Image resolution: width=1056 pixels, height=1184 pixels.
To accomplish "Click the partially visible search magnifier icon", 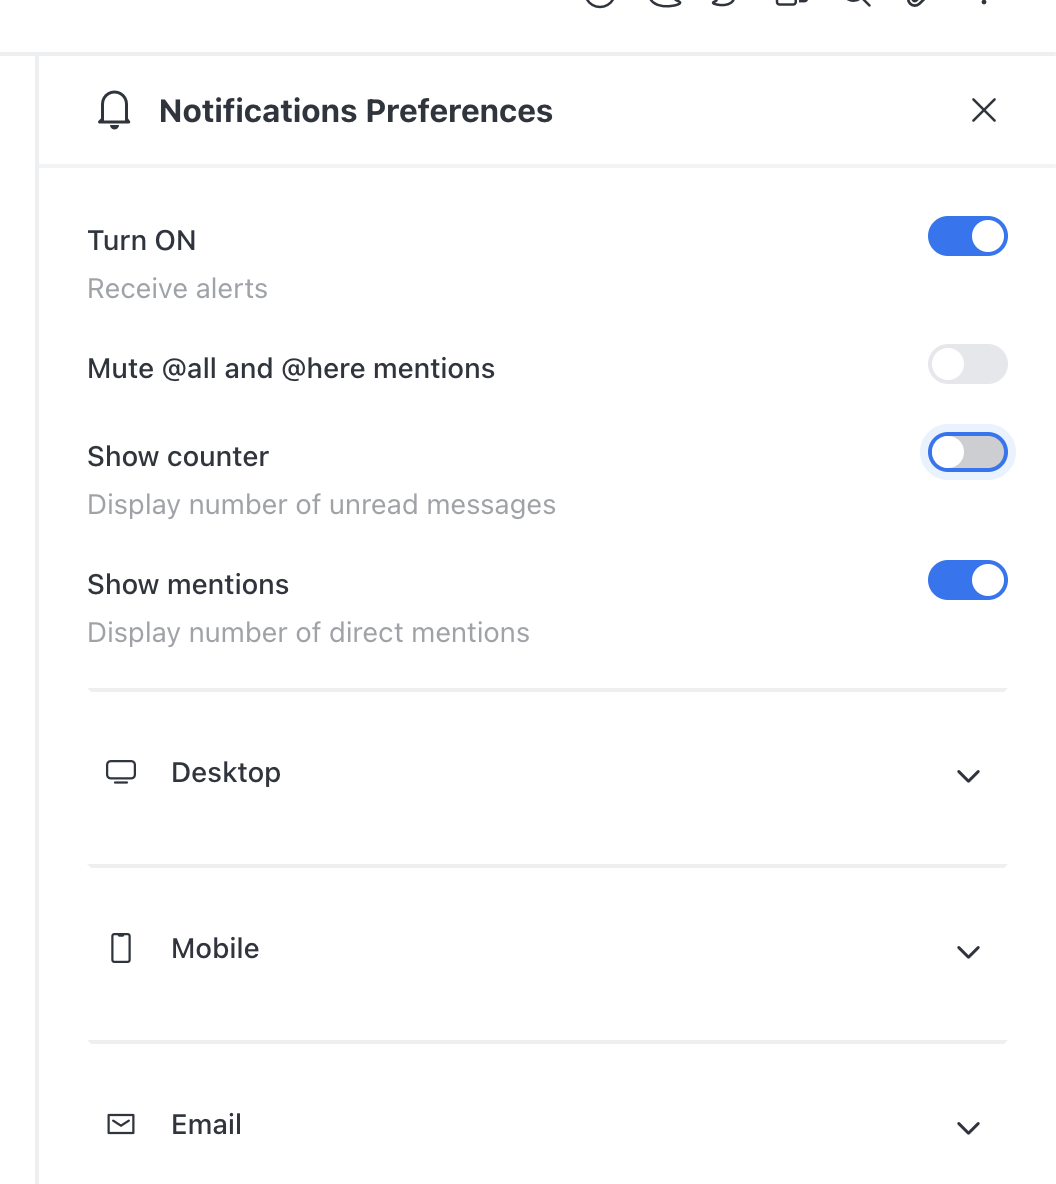I will tap(857, 3).
